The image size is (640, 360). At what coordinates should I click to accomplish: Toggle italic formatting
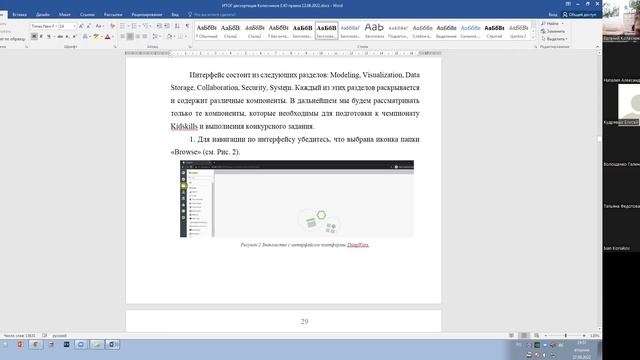click(x=41, y=37)
